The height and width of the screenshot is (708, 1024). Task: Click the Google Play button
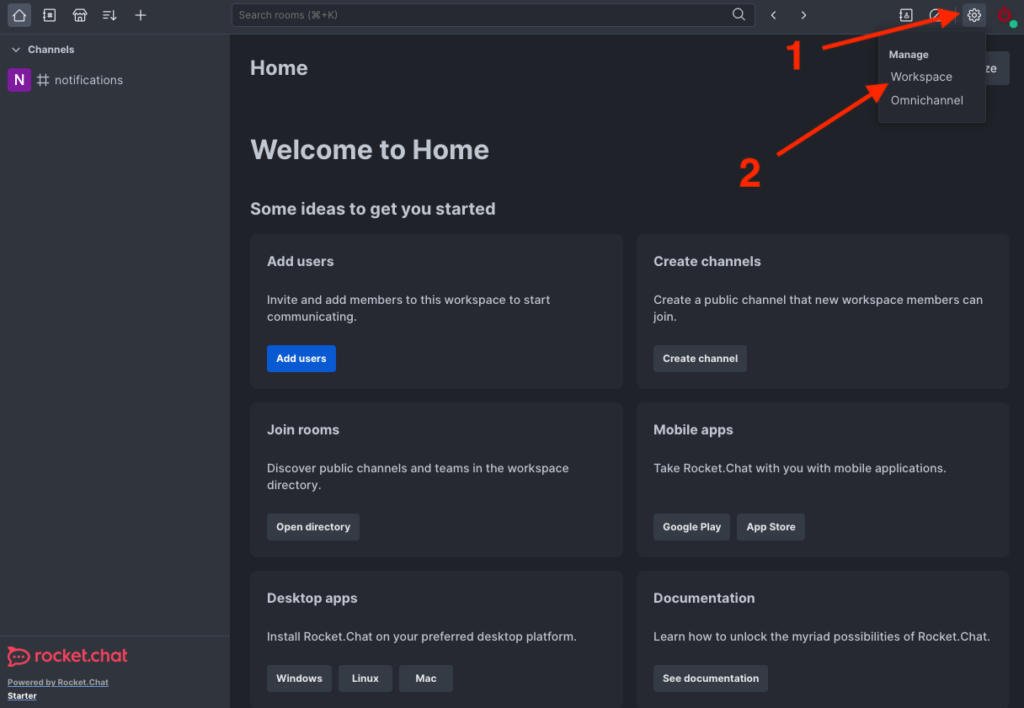pos(692,527)
